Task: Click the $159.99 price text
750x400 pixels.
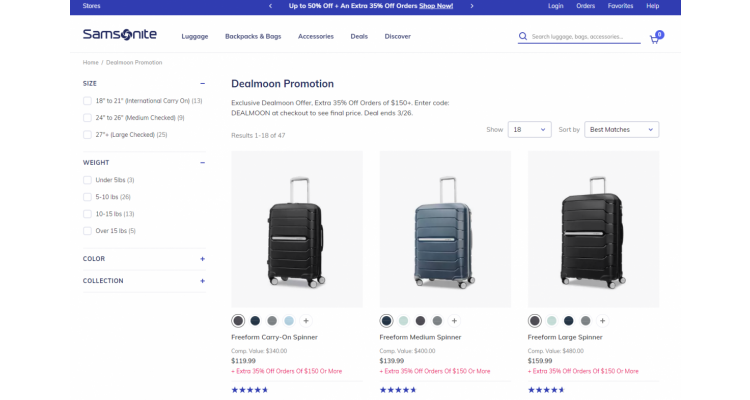Action: (x=540, y=361)
